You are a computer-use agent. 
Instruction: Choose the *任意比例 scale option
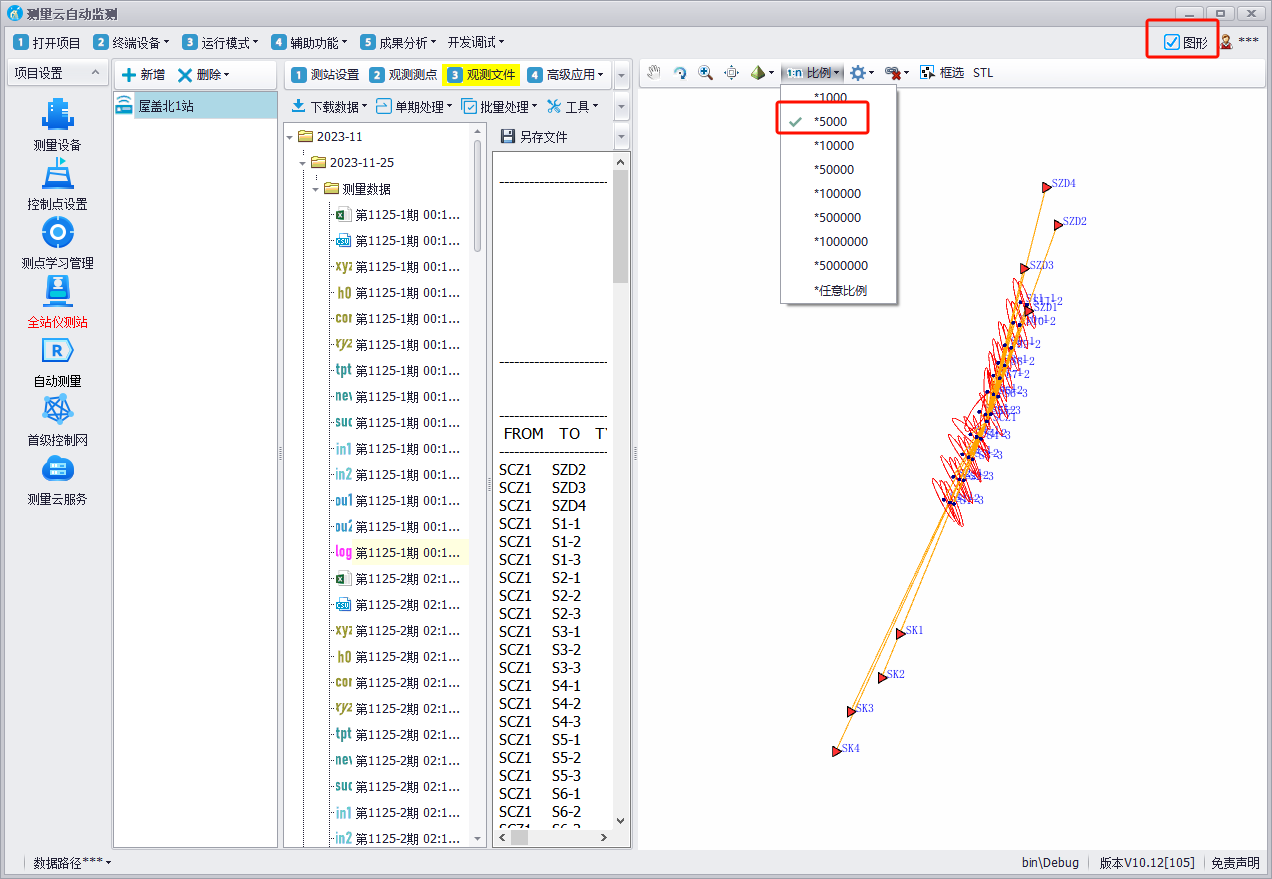(x=839, y=290)
